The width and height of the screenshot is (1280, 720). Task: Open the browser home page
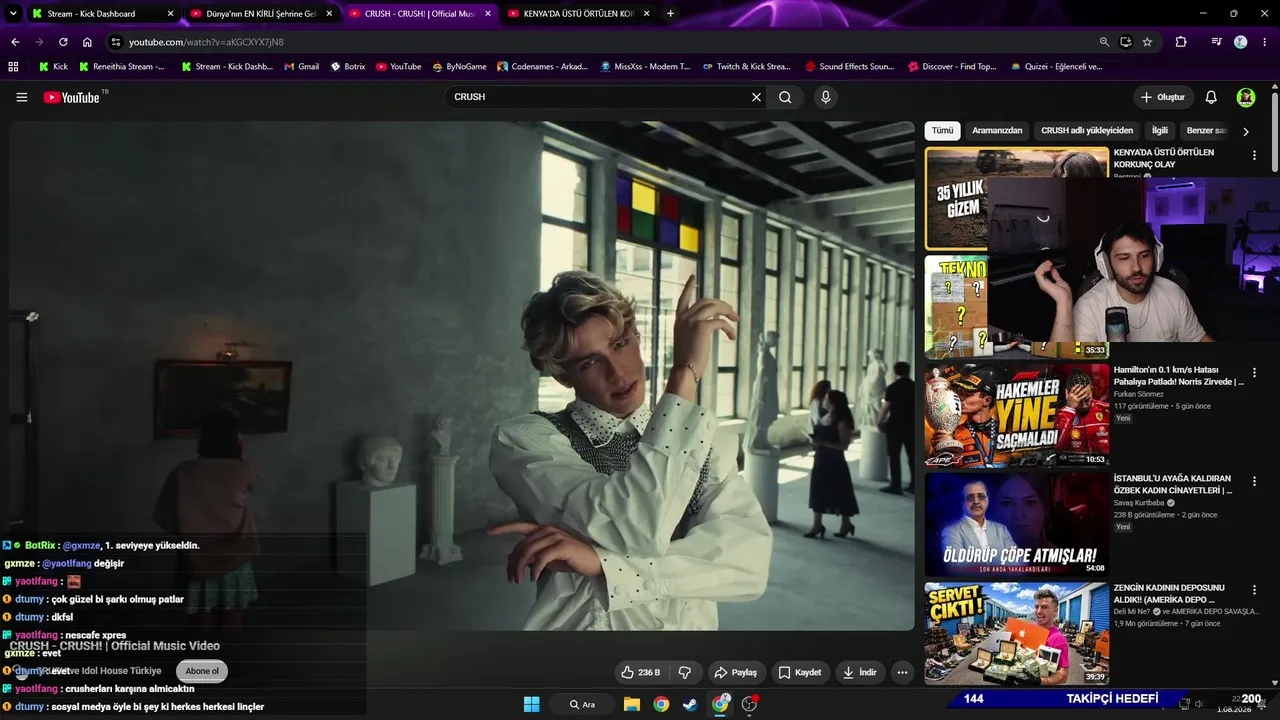coord(87,42)
